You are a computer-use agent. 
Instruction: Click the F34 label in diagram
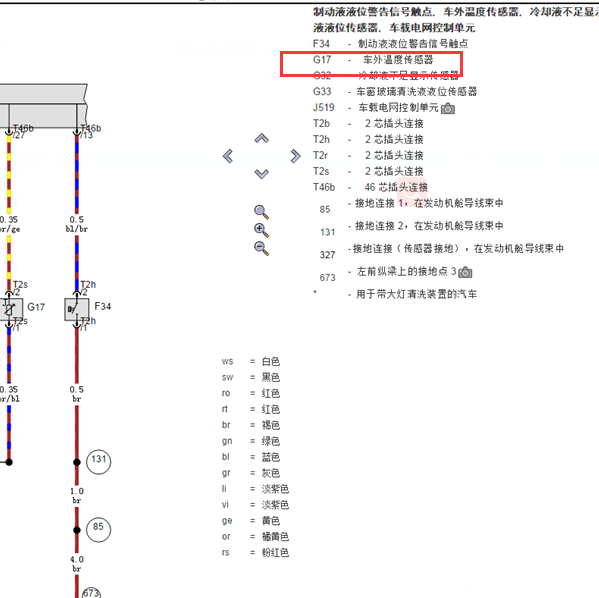coord(102,306)
